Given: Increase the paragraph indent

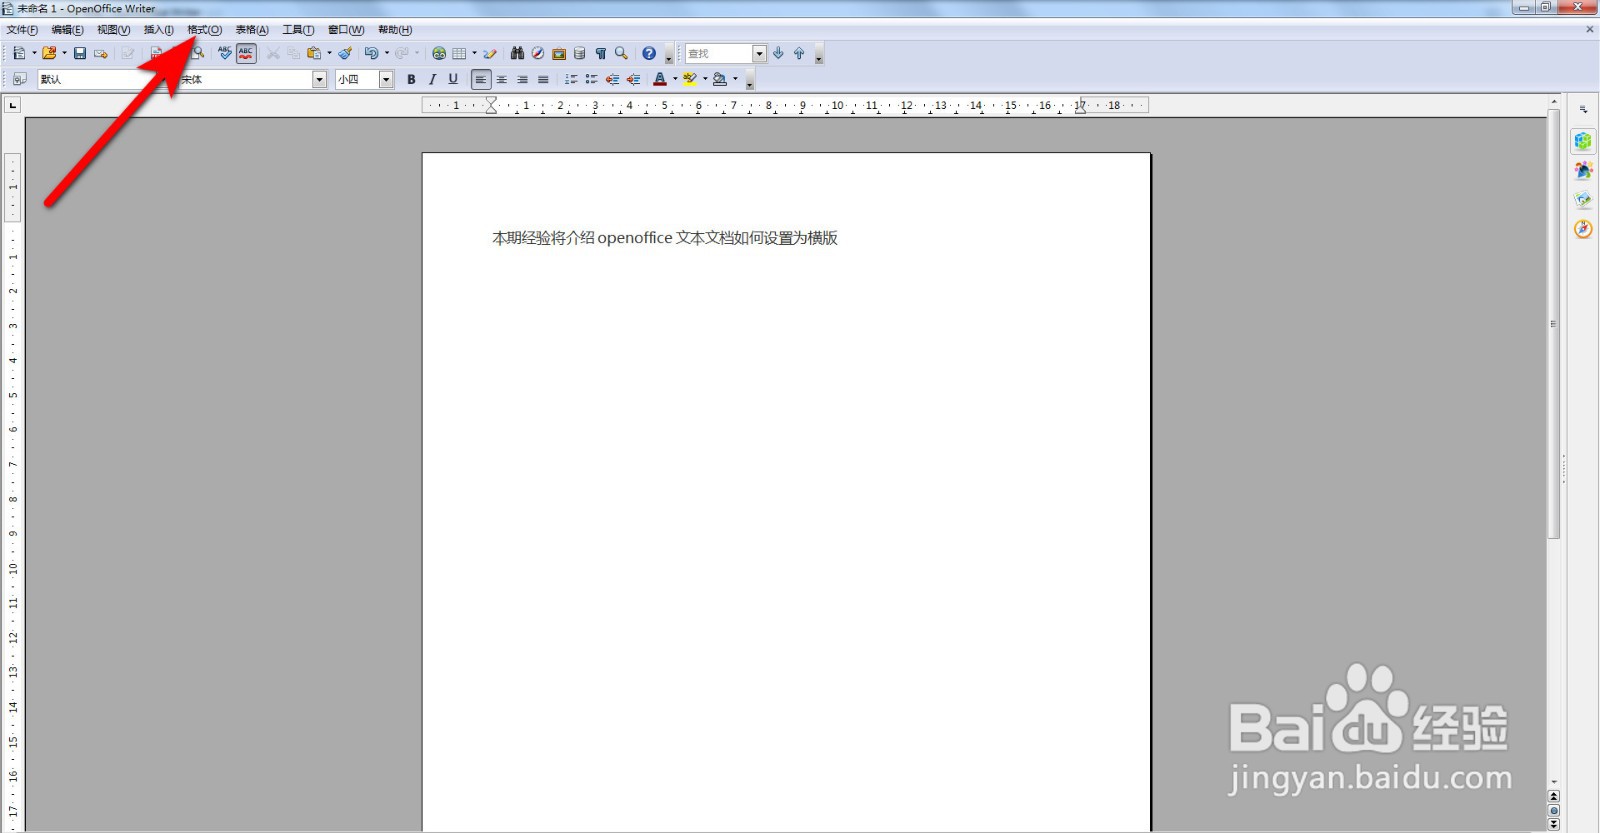Looking at the screenshot, I should click(633, 79).
